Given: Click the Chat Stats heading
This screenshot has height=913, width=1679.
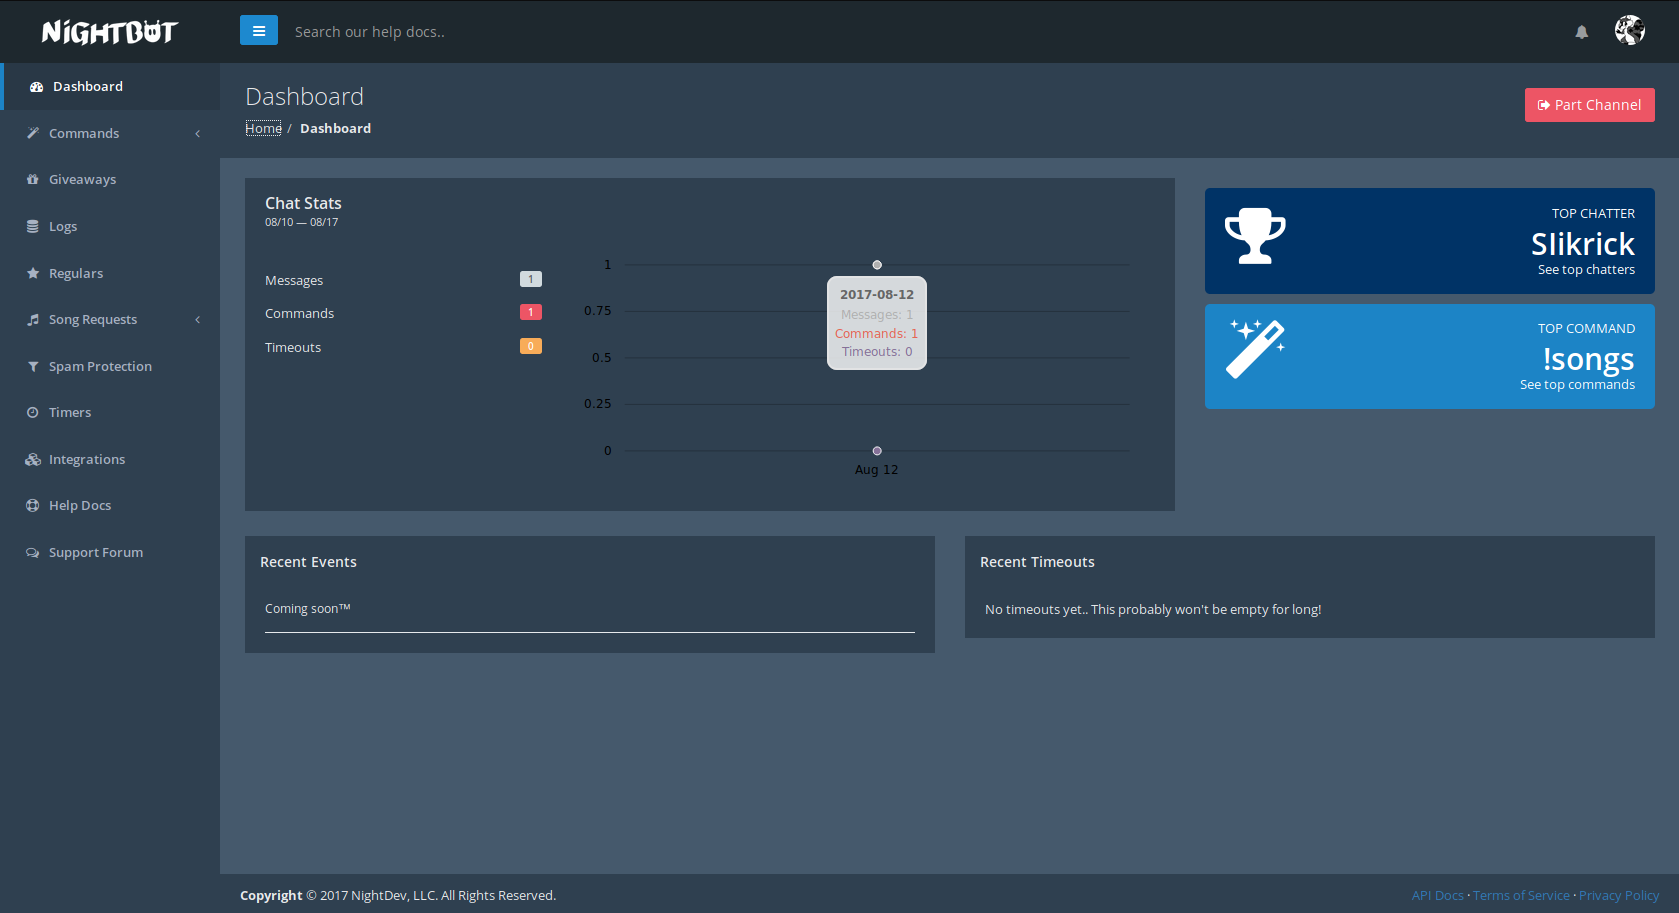Looking at the screenshot, I should [303, 203].
